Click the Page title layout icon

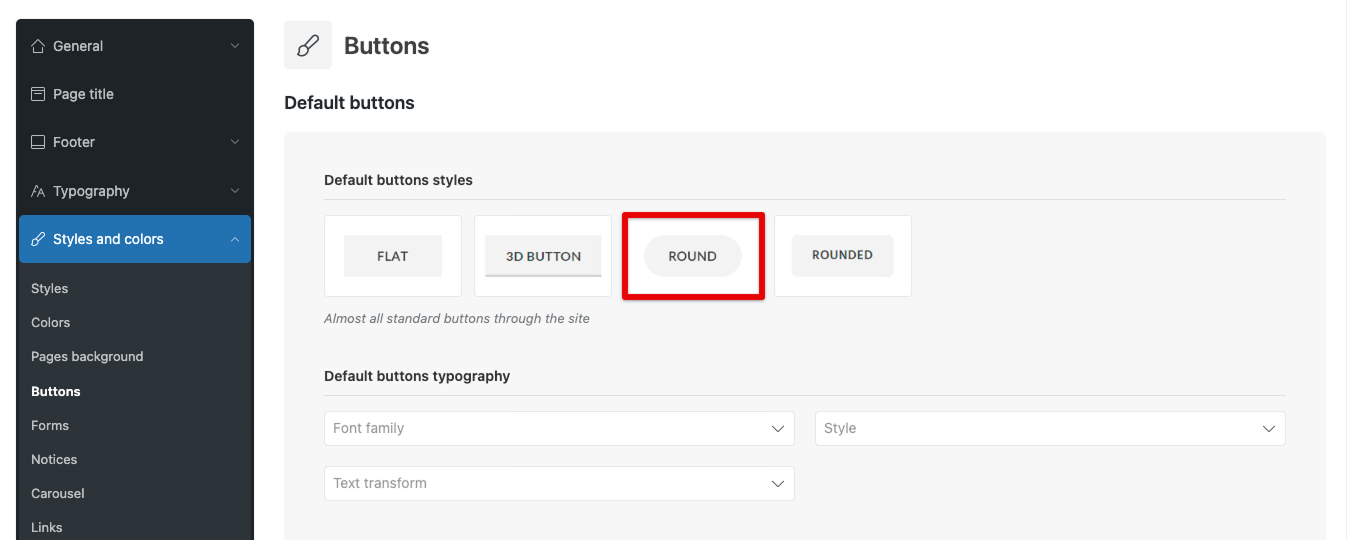[38, 94]
